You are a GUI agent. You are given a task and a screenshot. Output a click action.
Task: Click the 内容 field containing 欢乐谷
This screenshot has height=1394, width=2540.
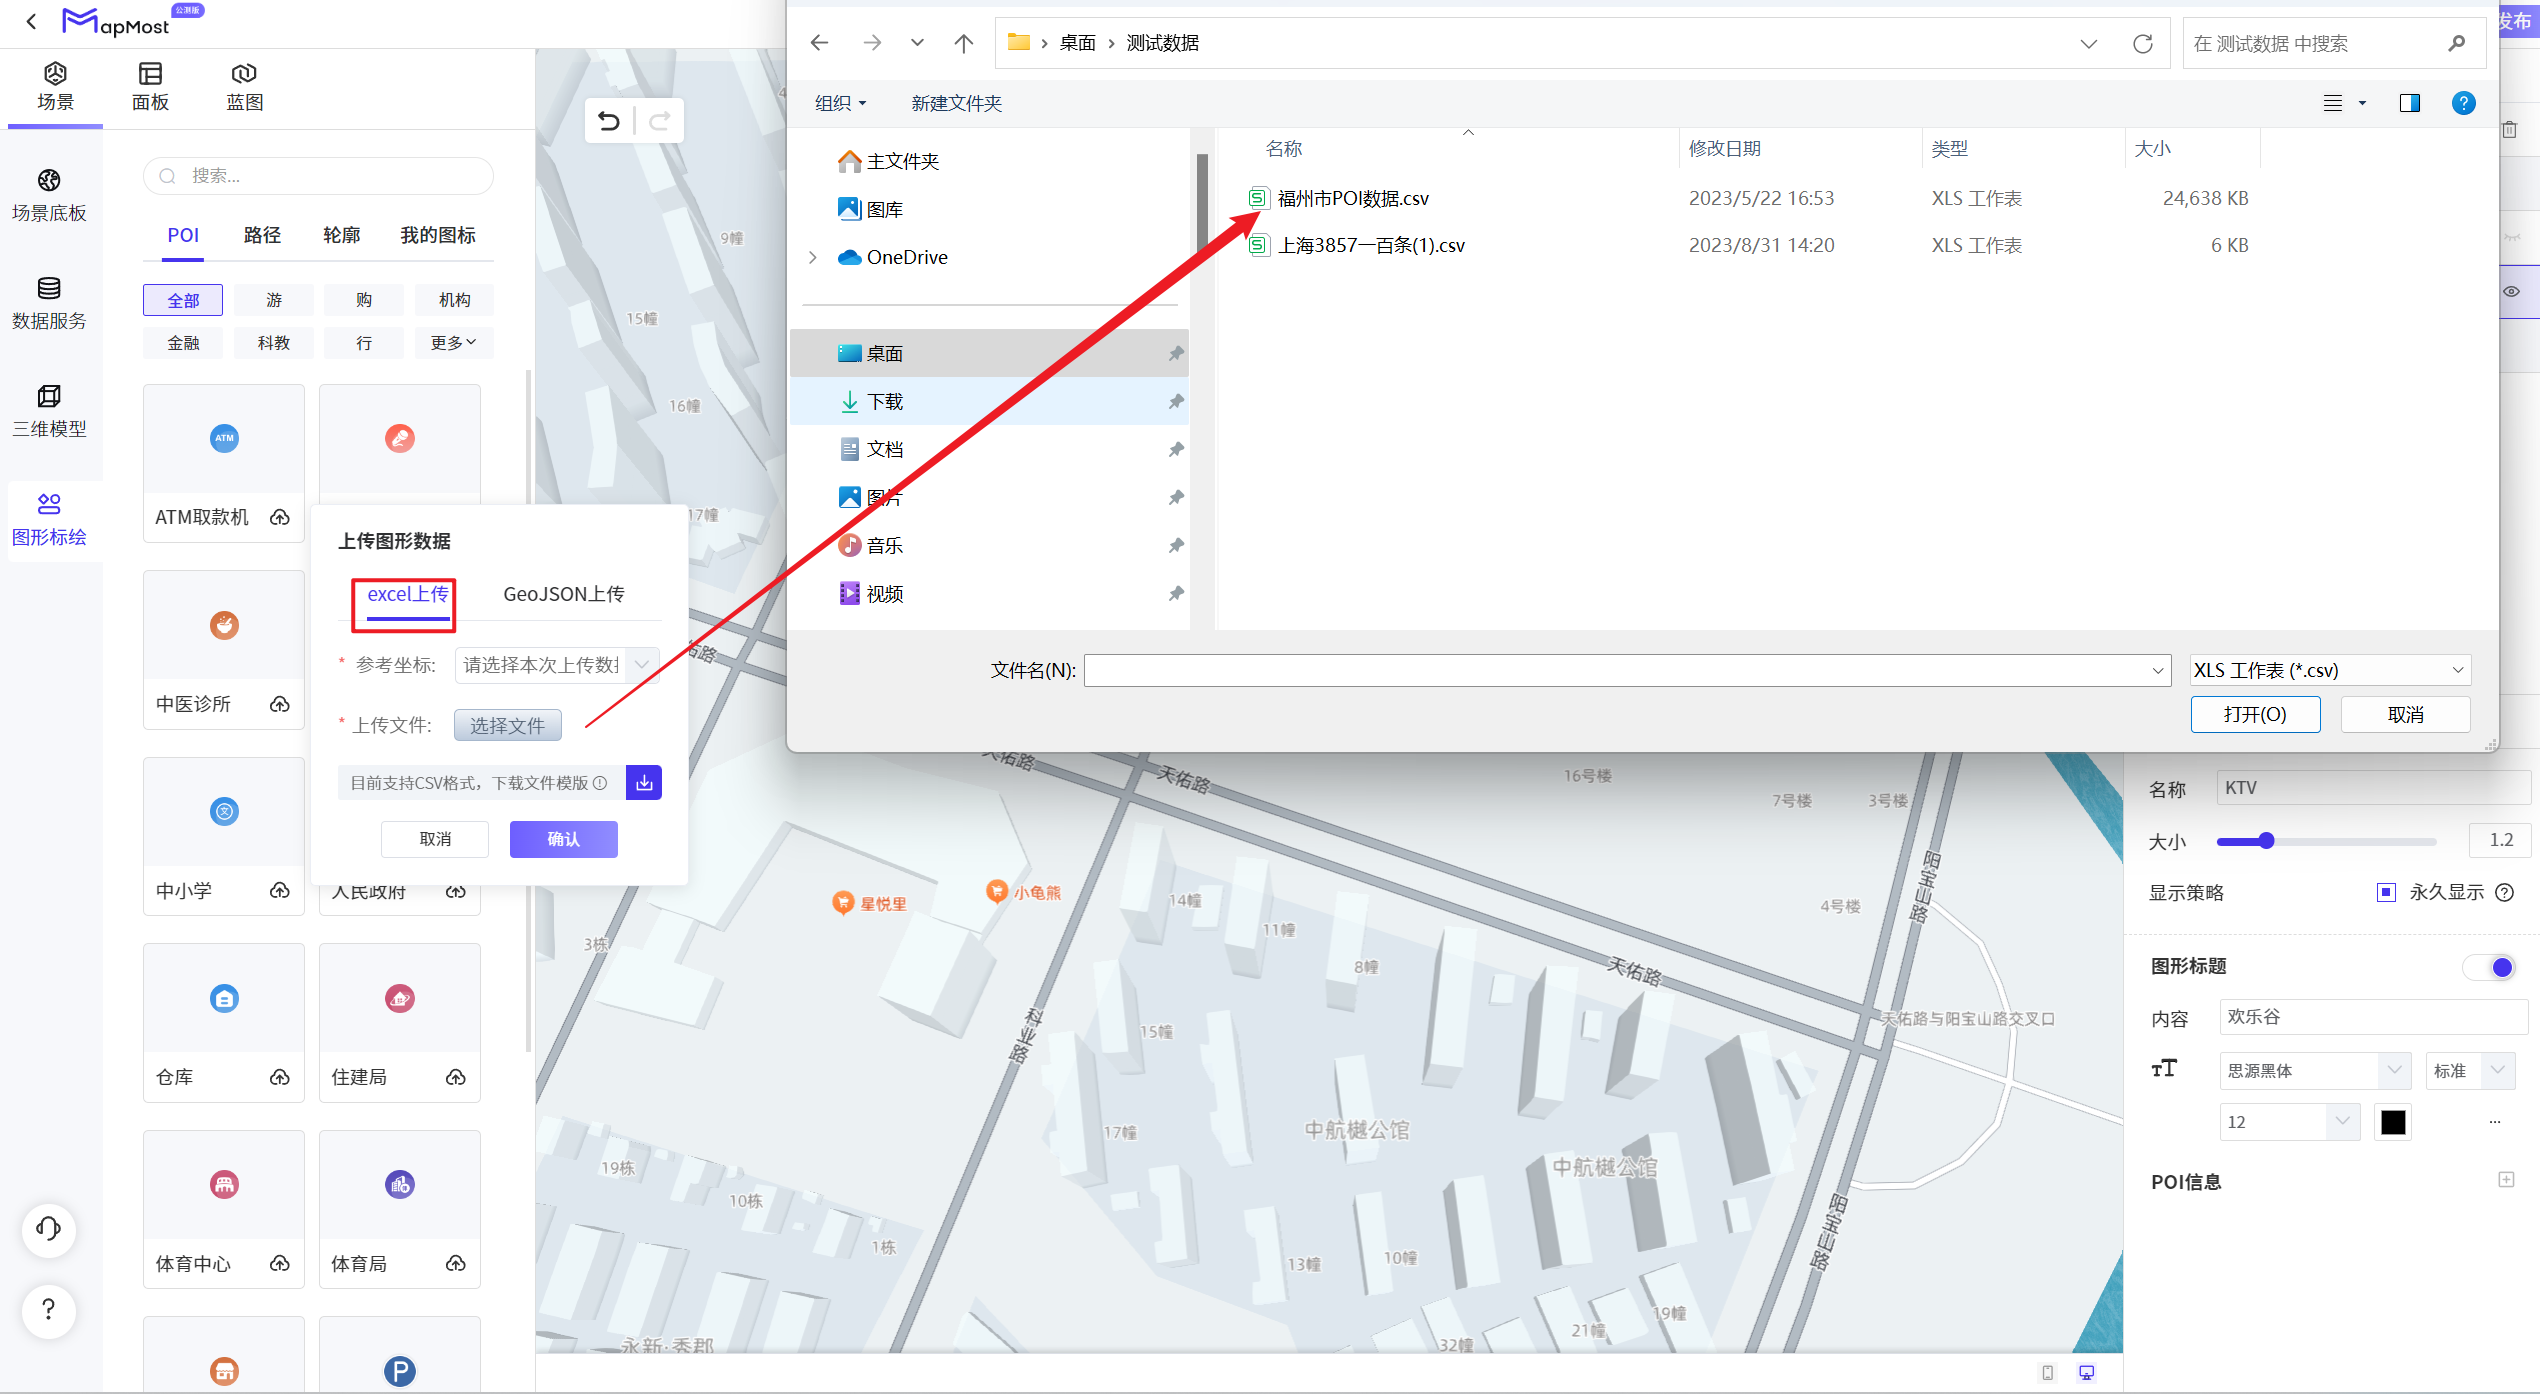pos(2373,1017)
